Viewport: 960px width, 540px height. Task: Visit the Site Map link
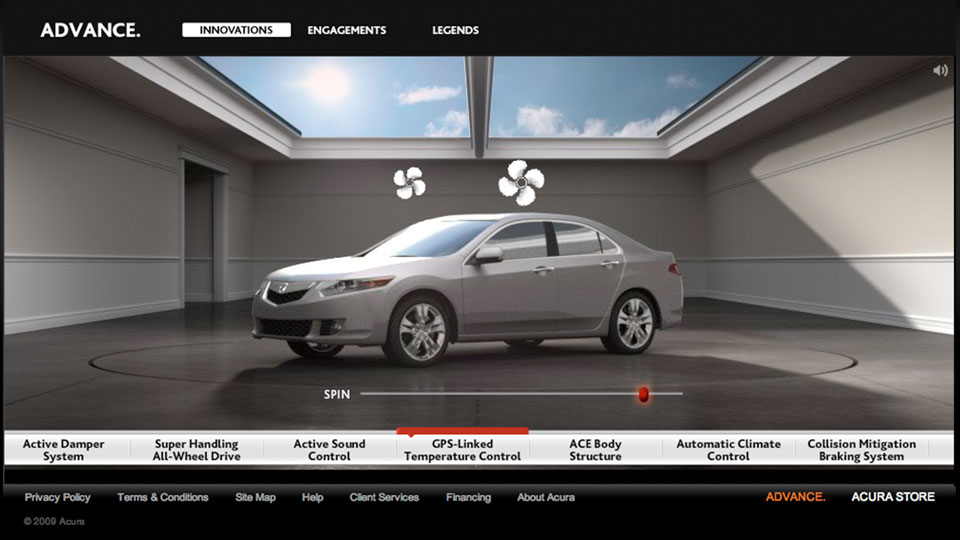tap(255, 497)
